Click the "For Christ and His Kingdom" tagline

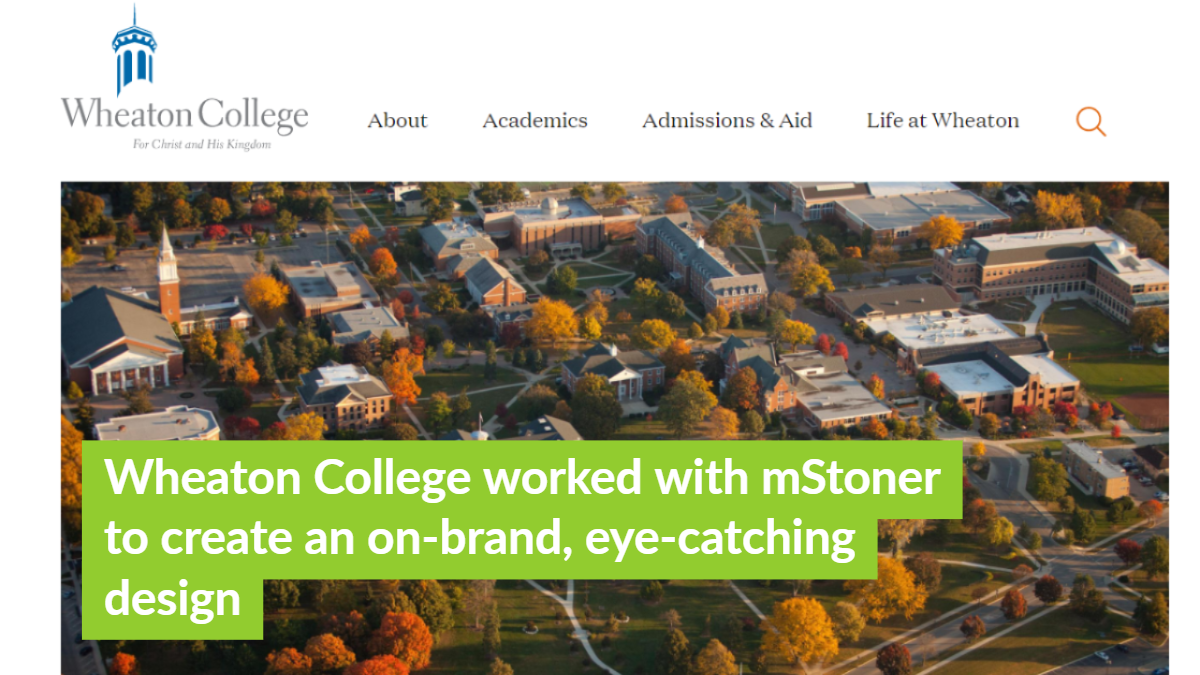coord(202,144)
